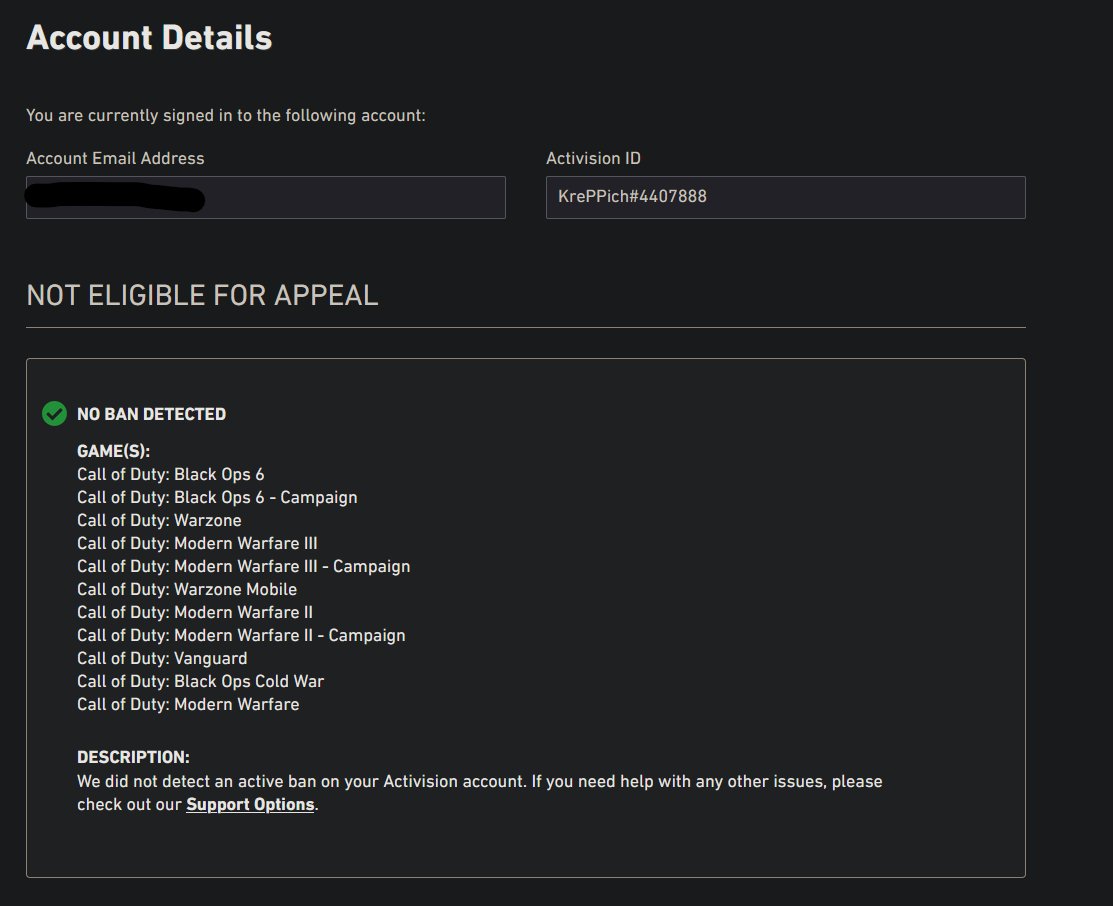Click 'Call of Duty: Modern Warfare III' entry
Image resolution: width=1113 pixels, height=906 pixels.
click(197, 543)
